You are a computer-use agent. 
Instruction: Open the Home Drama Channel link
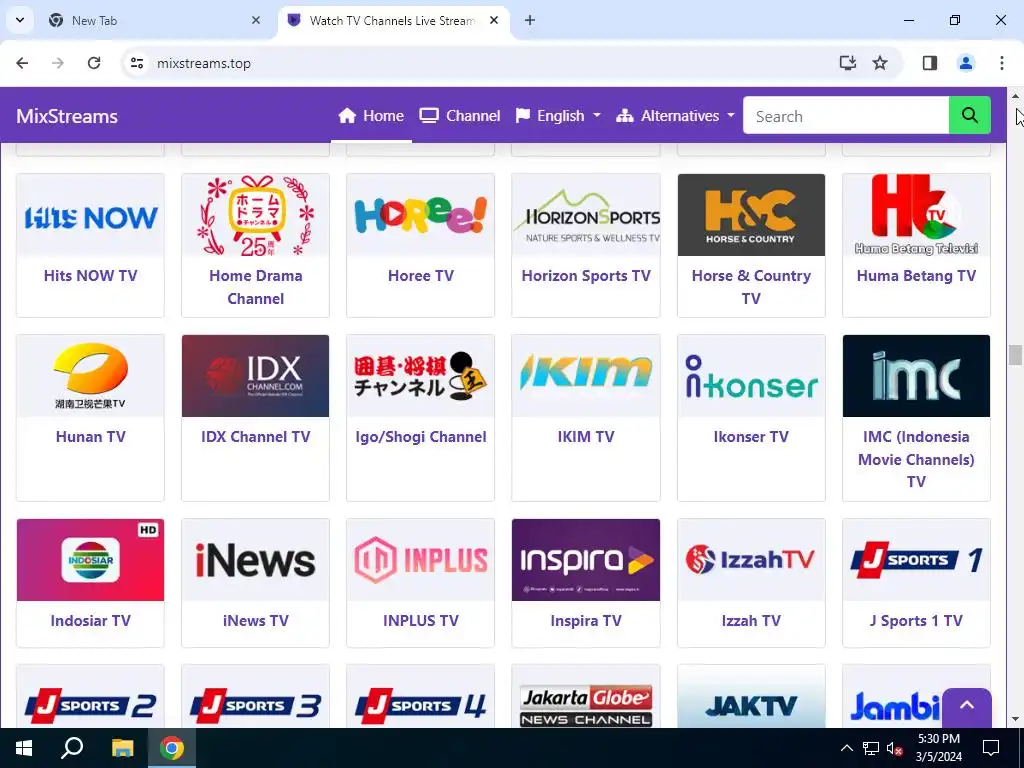tap(255, 287)
